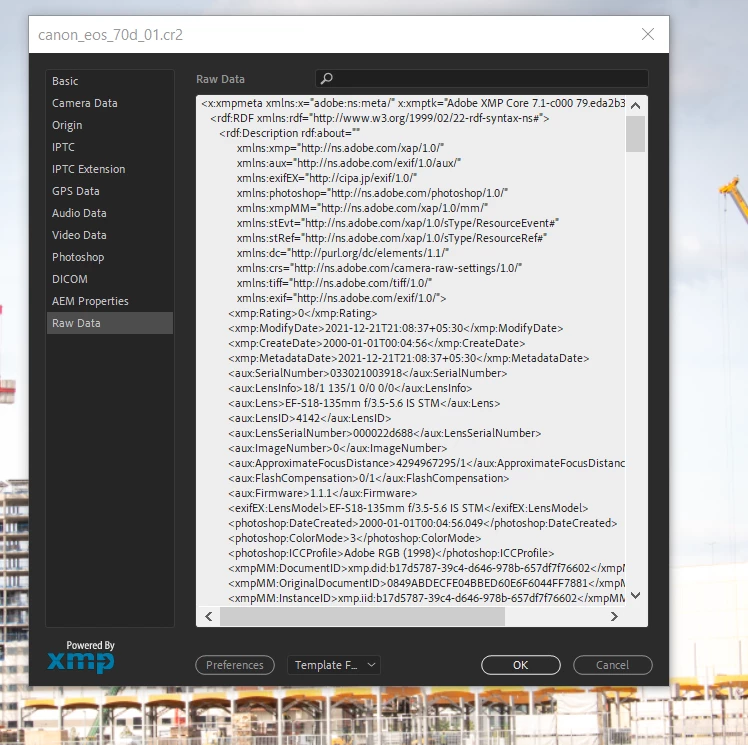Screen dimensions: 748x745
Task: Click the xmpMM:DocumentID line
Action: 426,568
